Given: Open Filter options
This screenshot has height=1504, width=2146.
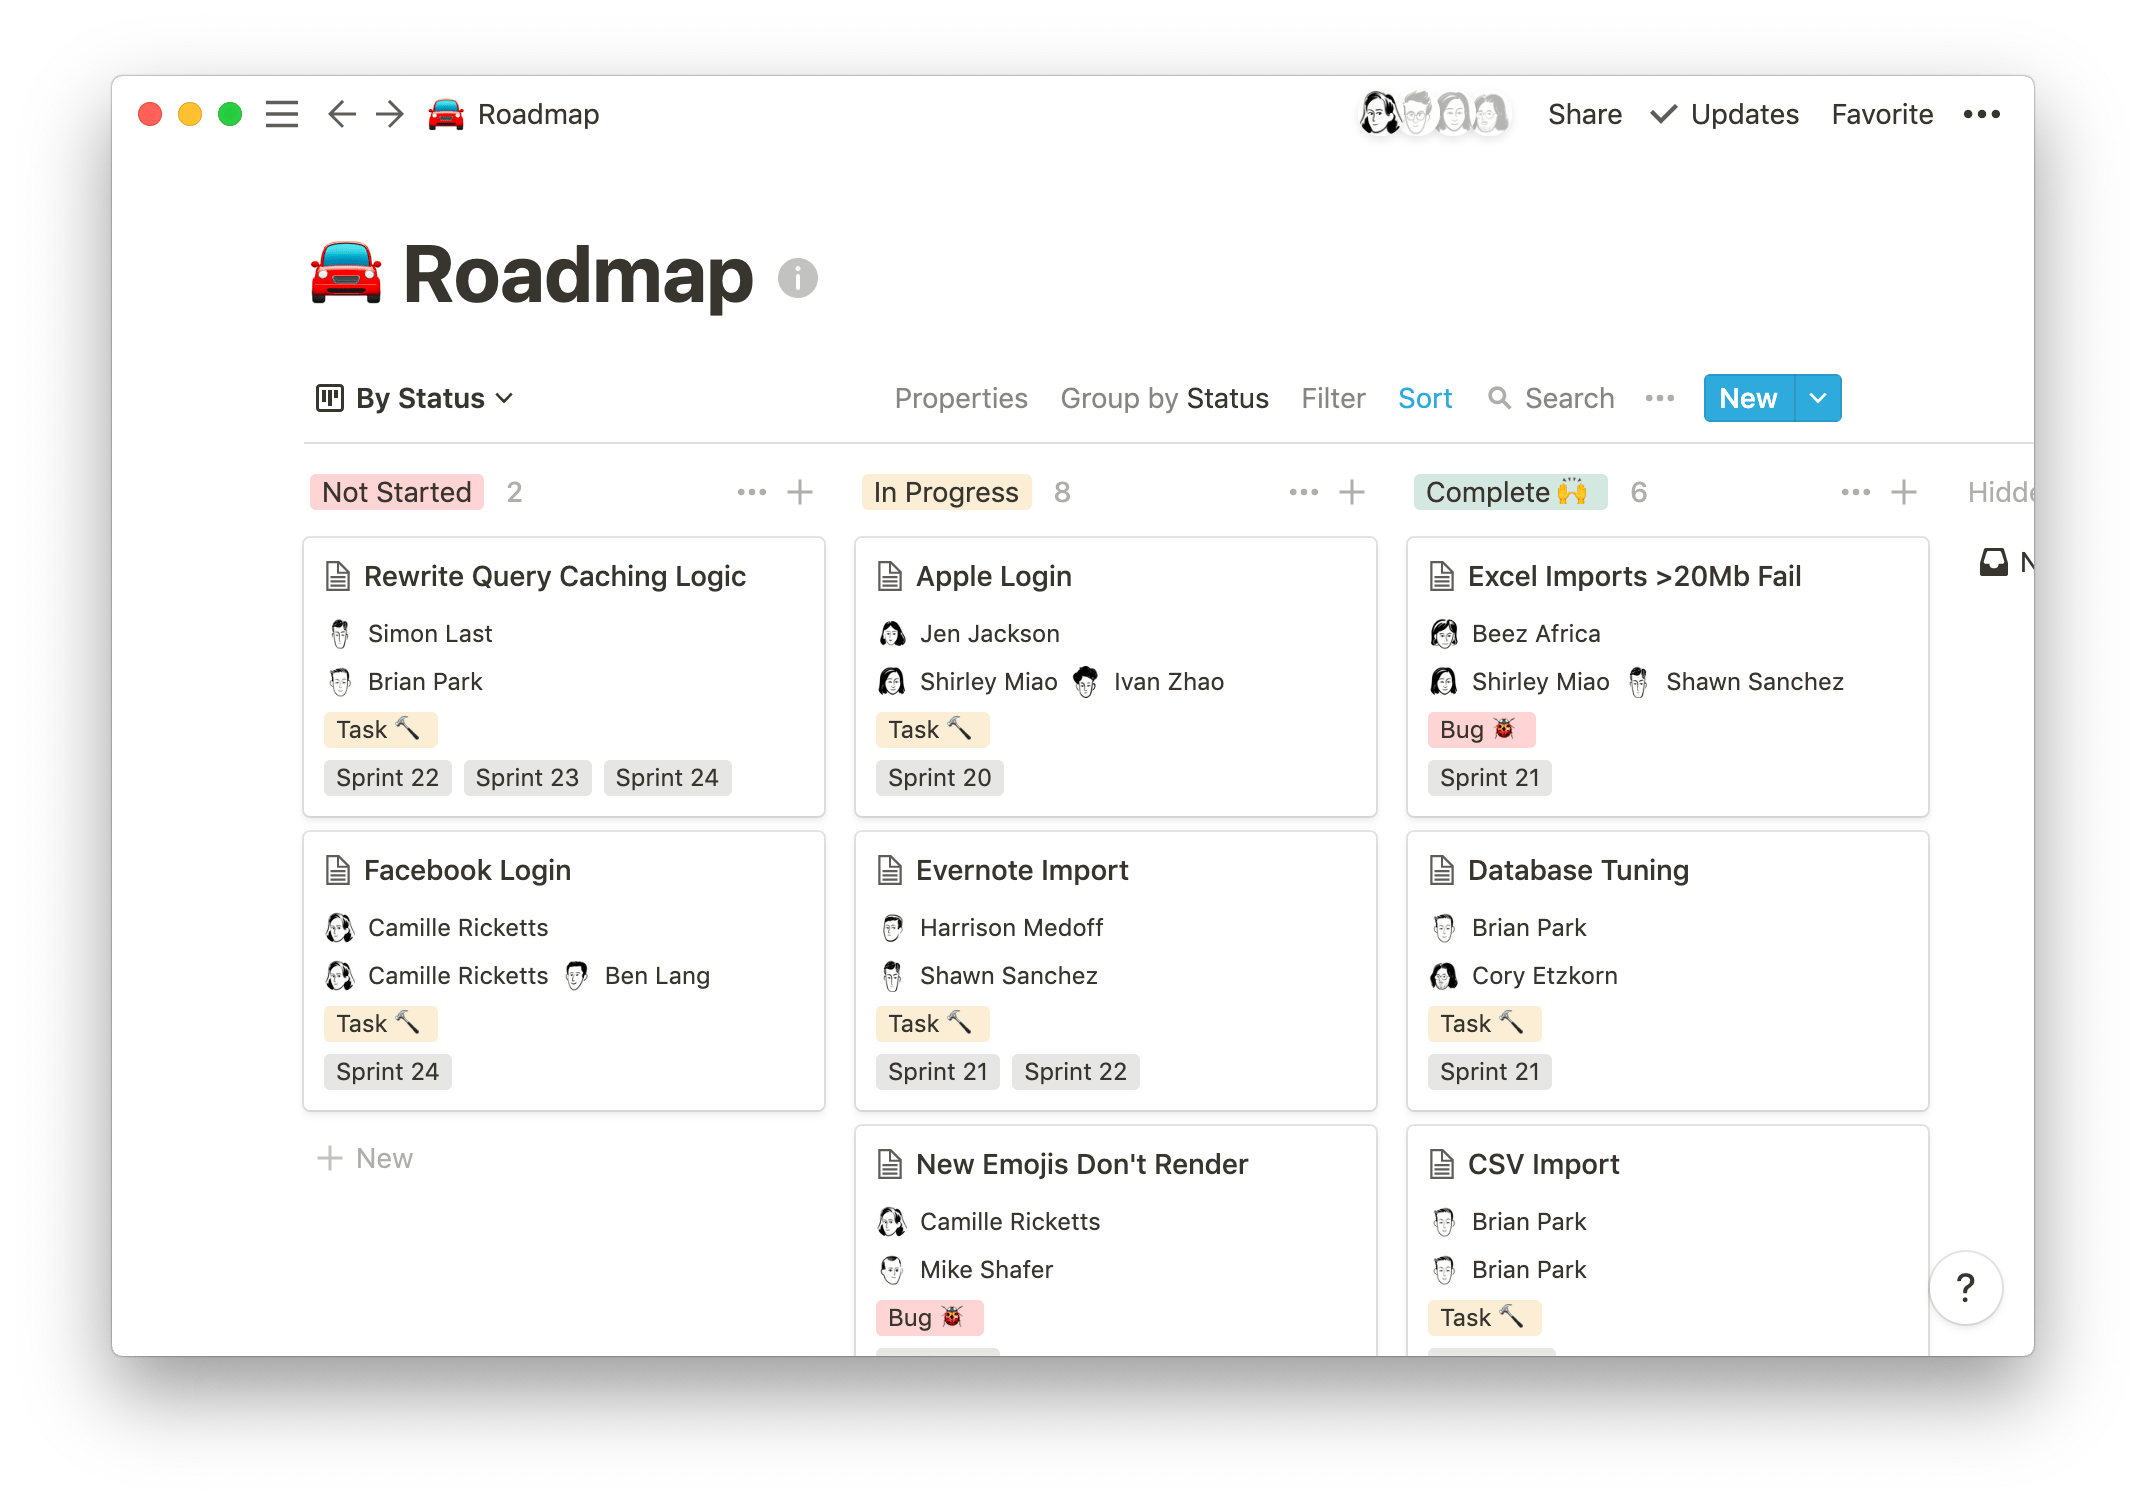Looking at the screenshot, I should [x=1333, y=398].
